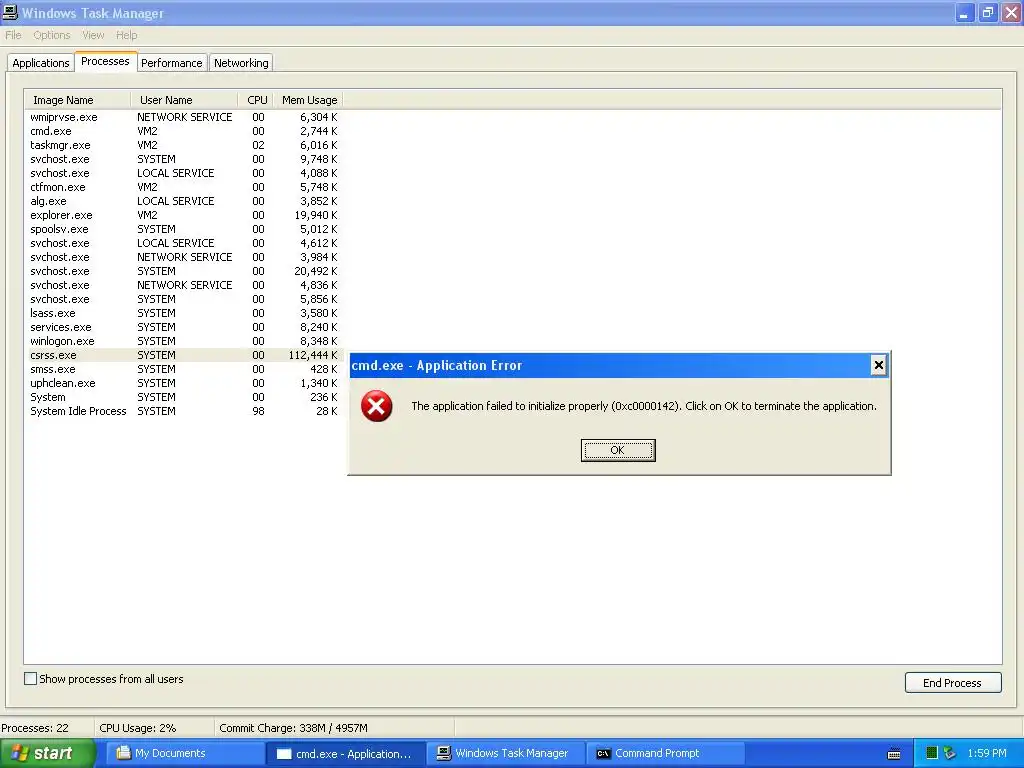Select the spoolsv.exe process
The height and width of the screenshot is (768, 1024).
point(184,229)
